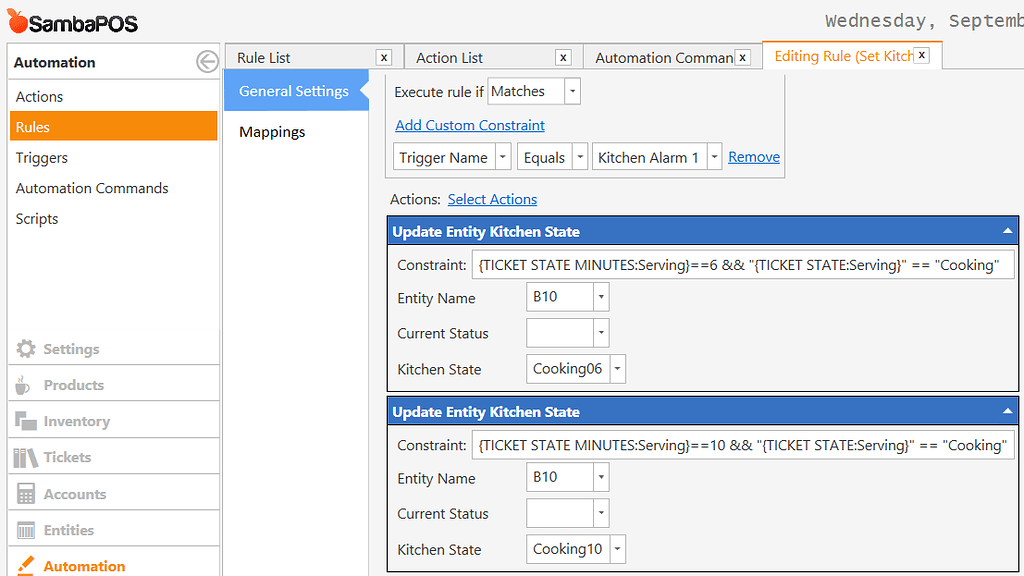Open the Kitchen State Cooking06 dropdown
The image size is (1024, 576).
pyautogui.click(x=617, y=369)
